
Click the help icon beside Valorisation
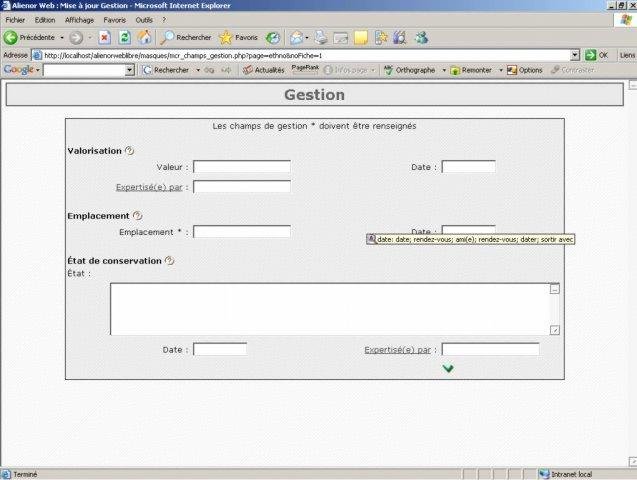click(x=130, y=151)
